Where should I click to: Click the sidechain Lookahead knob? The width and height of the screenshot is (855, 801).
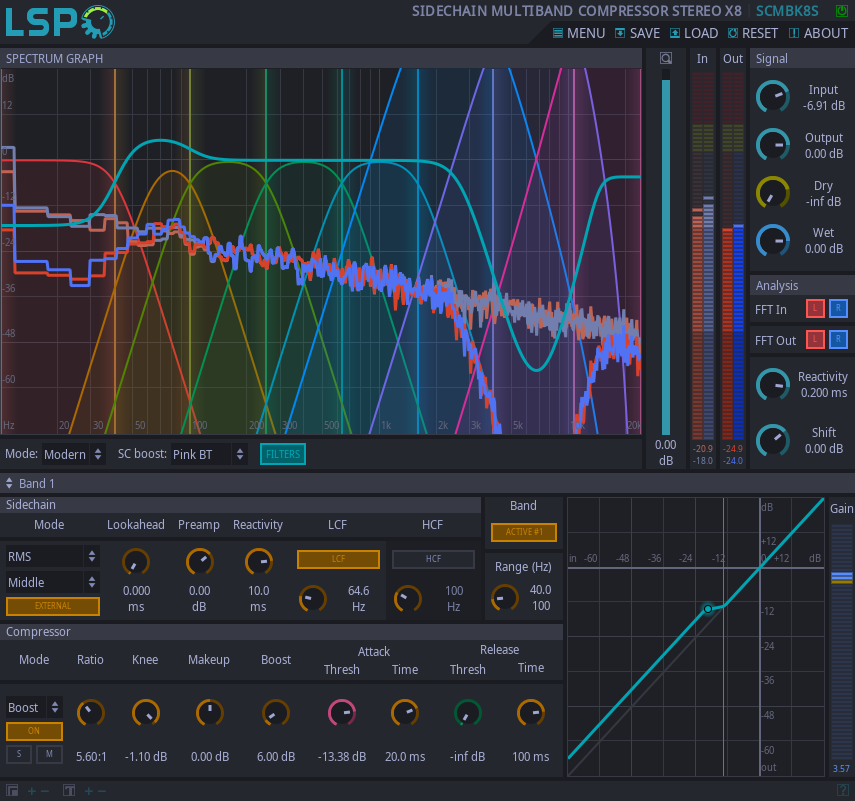[x=136, y=562]
